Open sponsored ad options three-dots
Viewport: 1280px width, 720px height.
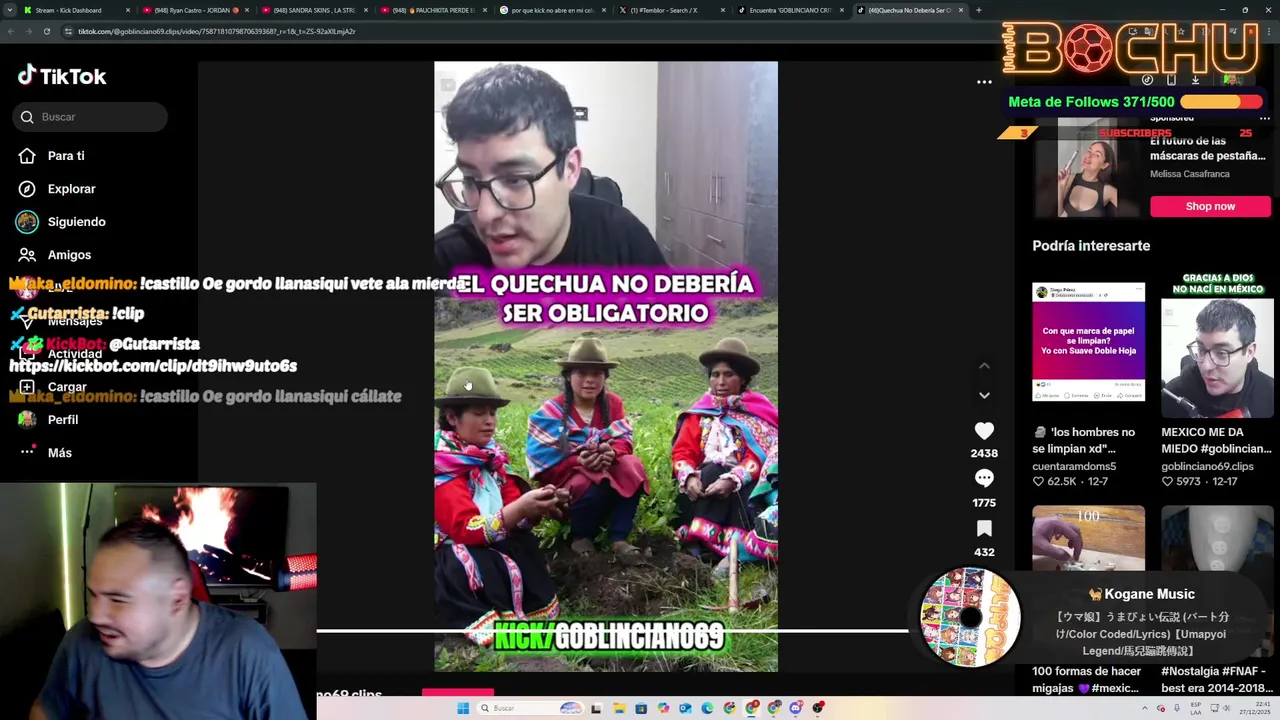[x=1264, y=119]
